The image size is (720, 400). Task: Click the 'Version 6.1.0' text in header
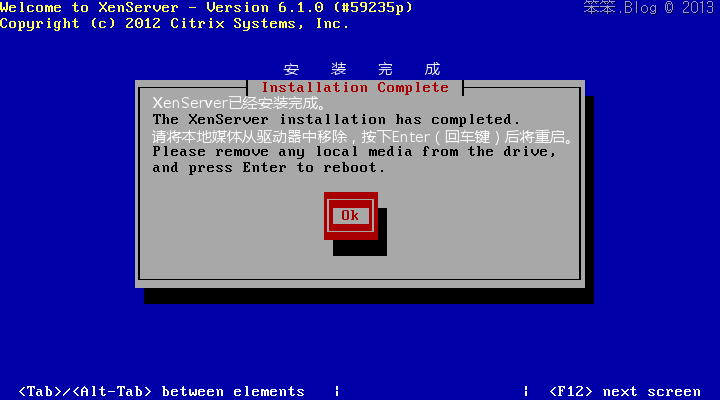[265, 7]
